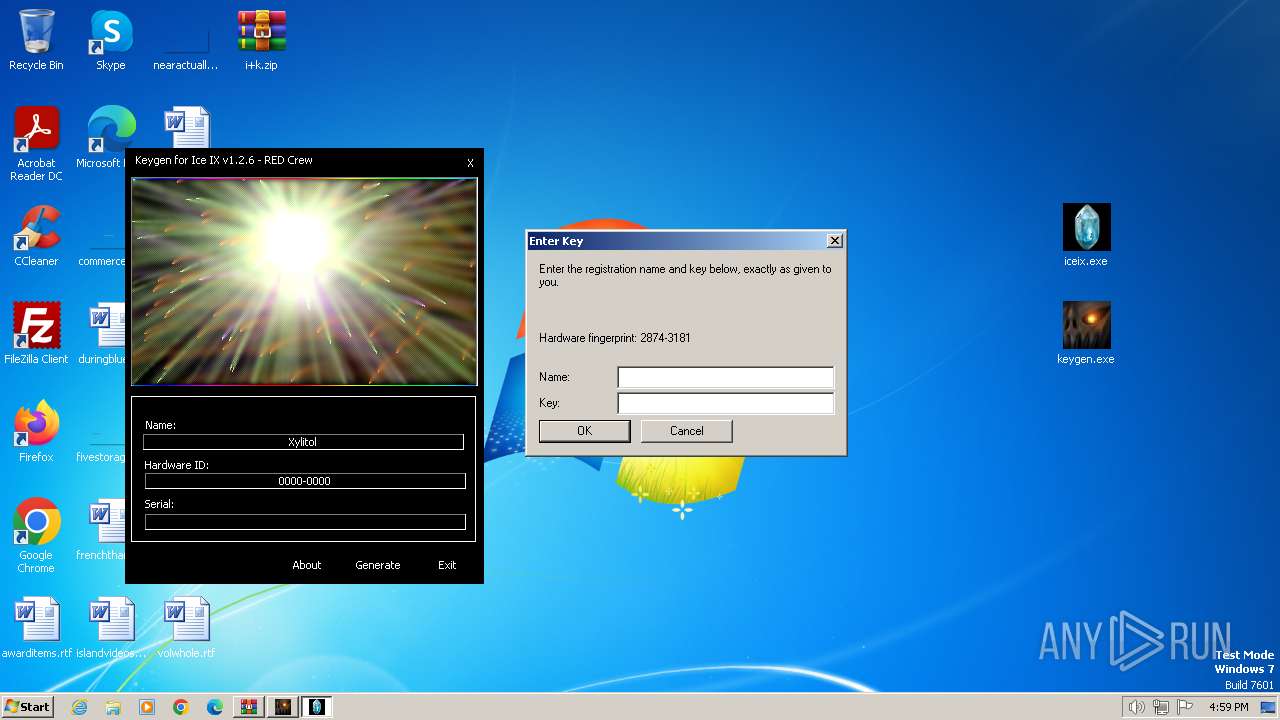Click the show desktop button

(x=1269, y=707)
